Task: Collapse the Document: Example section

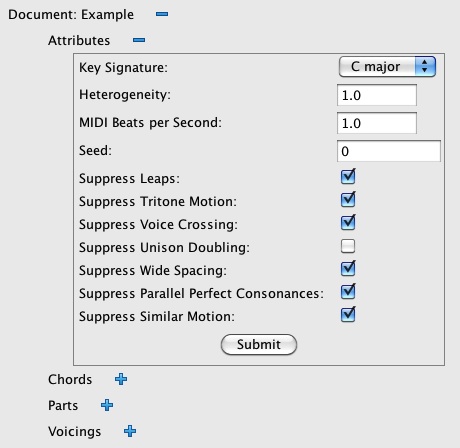Action: [162, 14]
